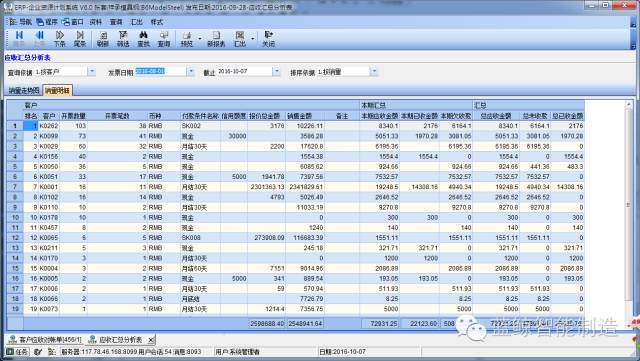Go to first record with toolbar arrow
640x361 pixels.
click(19, 39)
